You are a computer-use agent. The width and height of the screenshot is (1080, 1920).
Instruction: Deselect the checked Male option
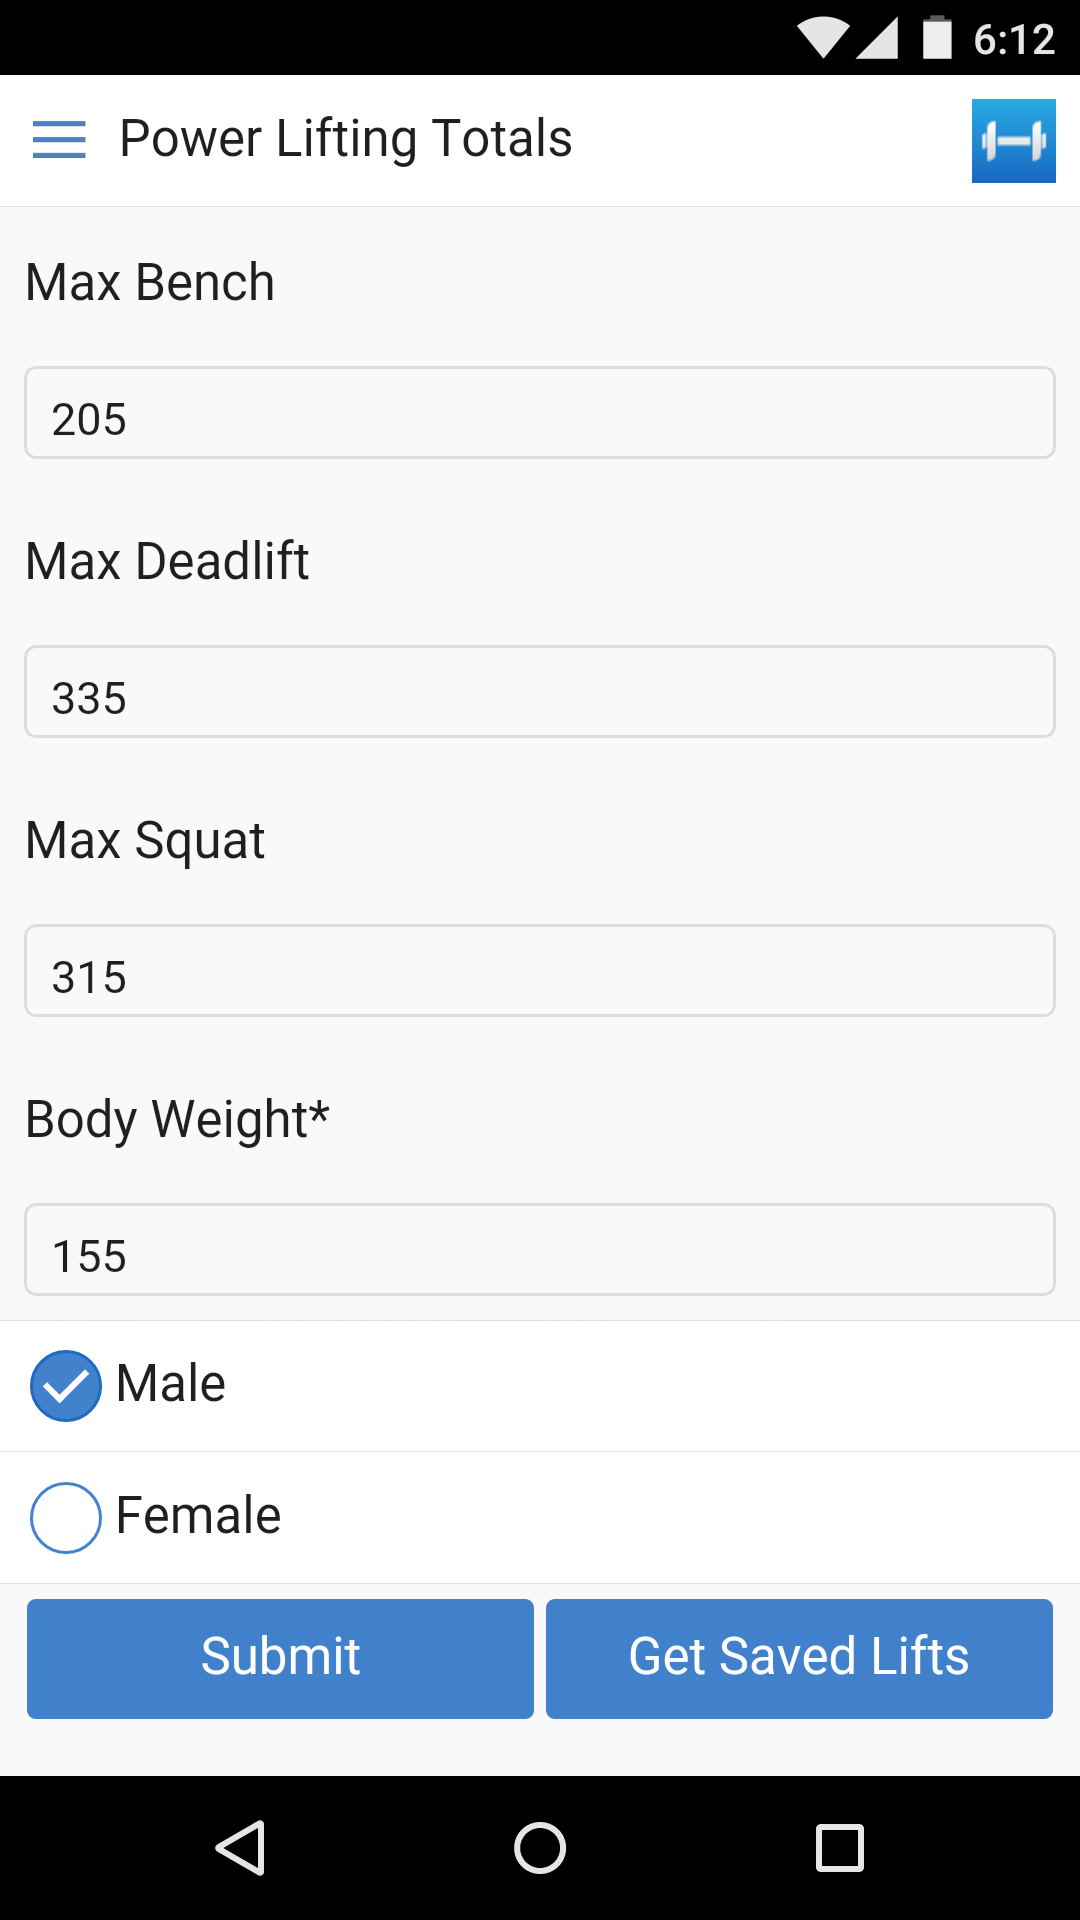tap(65, 1385)
